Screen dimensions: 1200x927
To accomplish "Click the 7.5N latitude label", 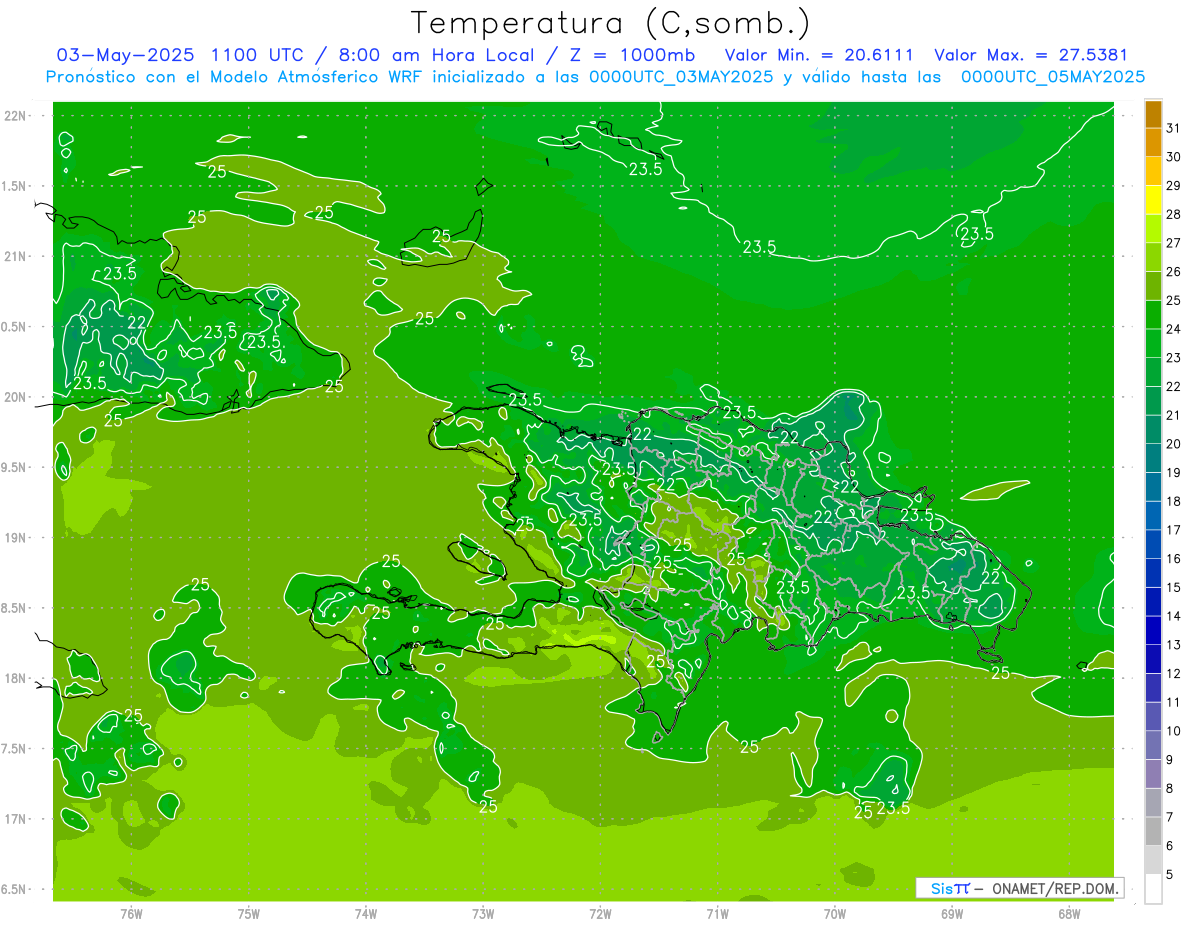I will (x=15, y=749).
